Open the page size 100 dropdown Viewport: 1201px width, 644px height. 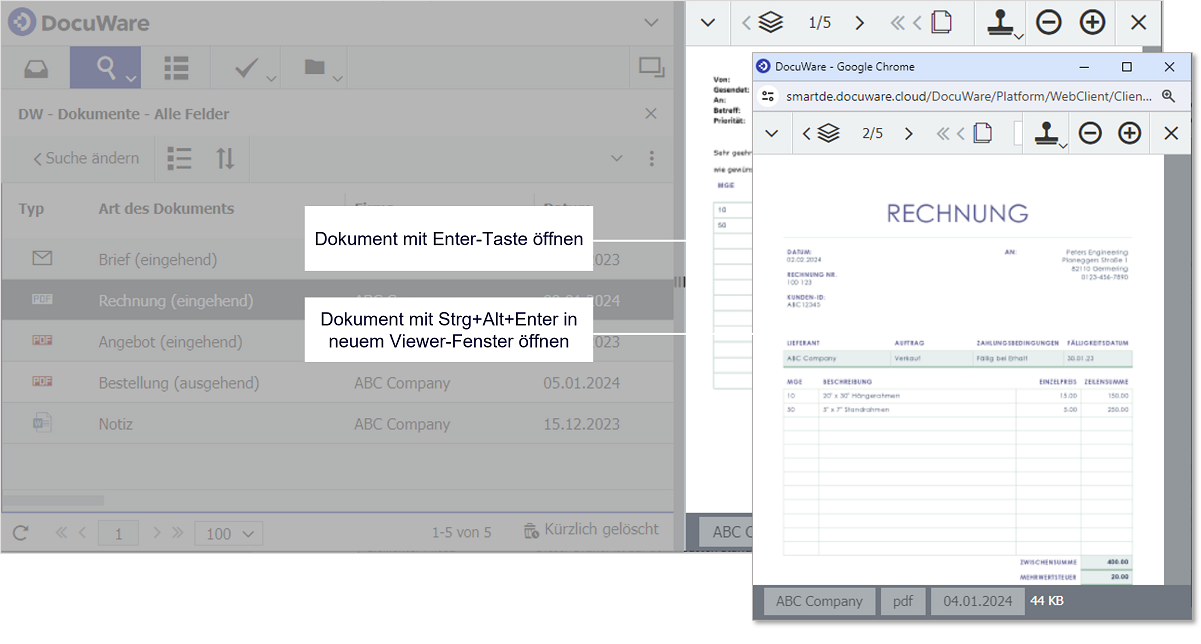[x=228, y=533]
